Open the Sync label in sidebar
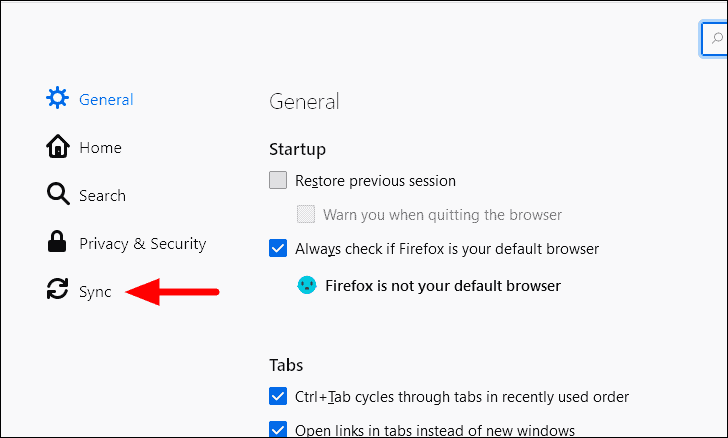Image resolution: width=728 pixels, height=438 pixels. (95, 292)
